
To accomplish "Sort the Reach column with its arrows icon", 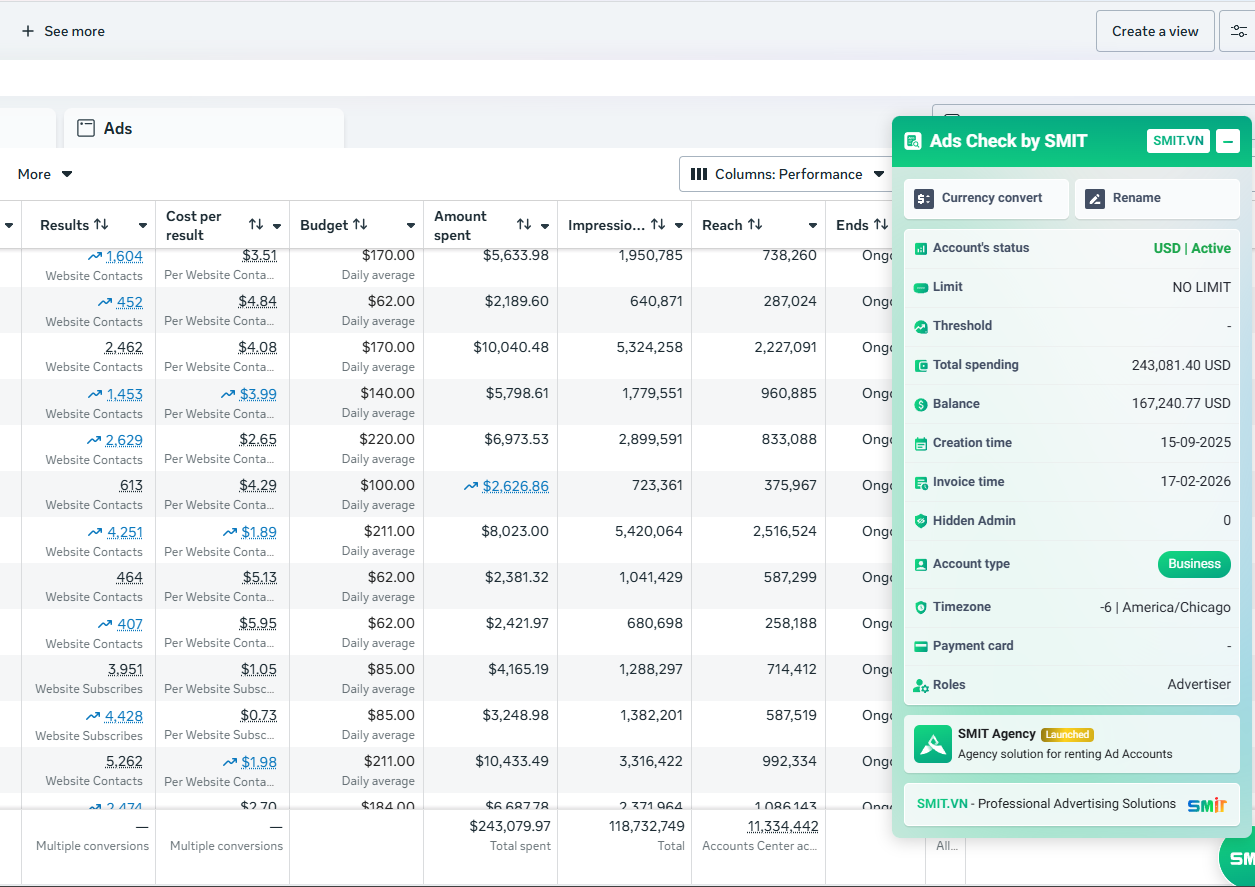I will (x=755, y=225).
